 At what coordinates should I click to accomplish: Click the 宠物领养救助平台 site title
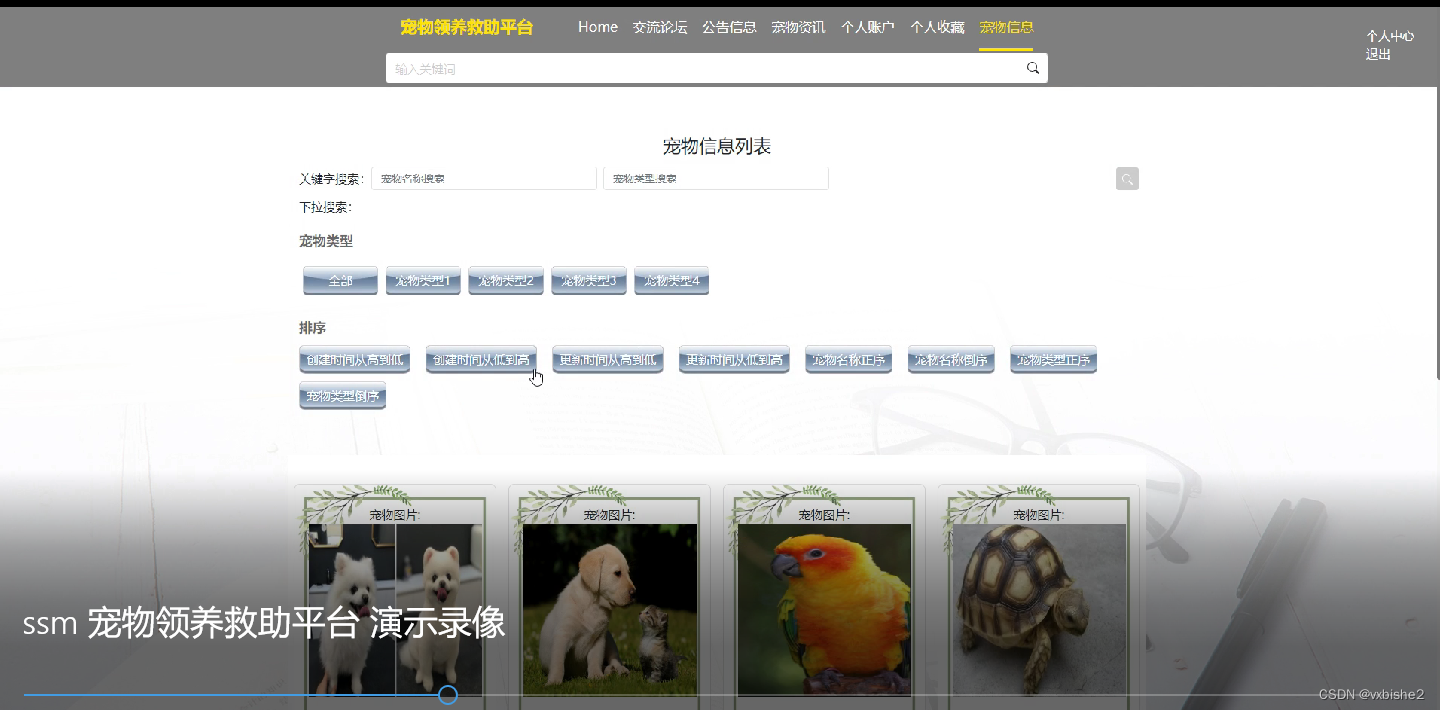(x=467, y=27)
